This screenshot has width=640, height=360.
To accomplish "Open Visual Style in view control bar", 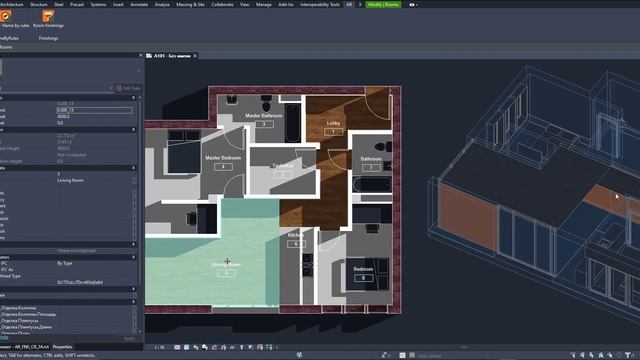I will 187,347.
